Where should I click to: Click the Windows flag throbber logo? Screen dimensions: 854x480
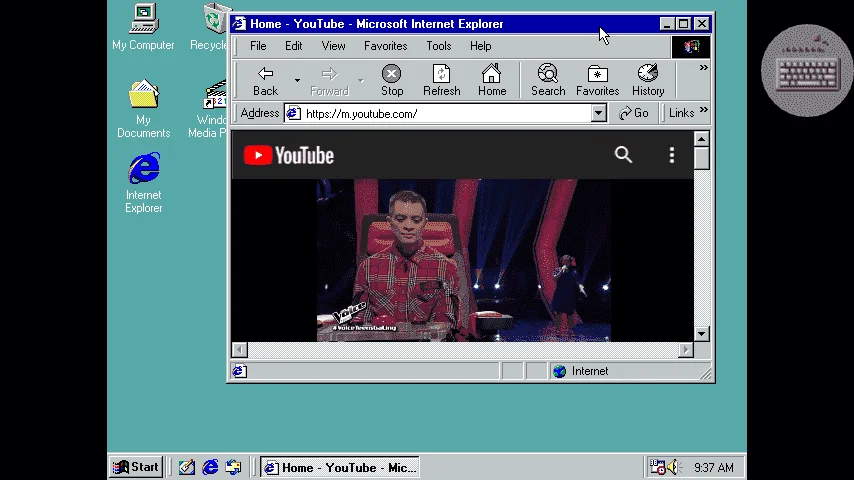click(691, 47)
